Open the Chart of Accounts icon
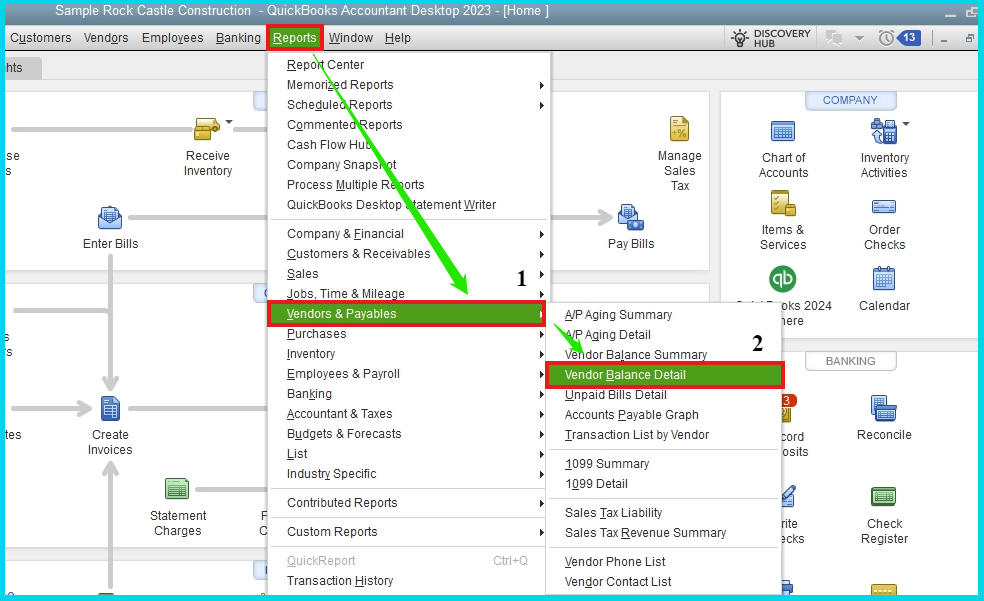 783,131
